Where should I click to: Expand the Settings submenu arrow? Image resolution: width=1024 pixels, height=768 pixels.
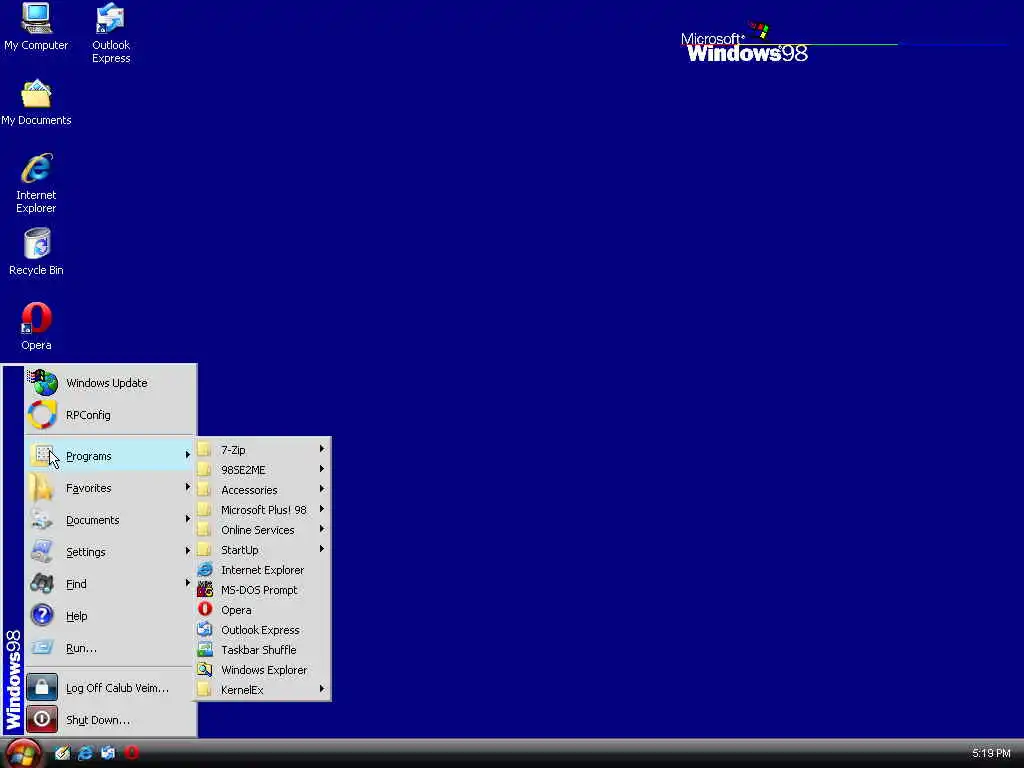pos(187,551)
